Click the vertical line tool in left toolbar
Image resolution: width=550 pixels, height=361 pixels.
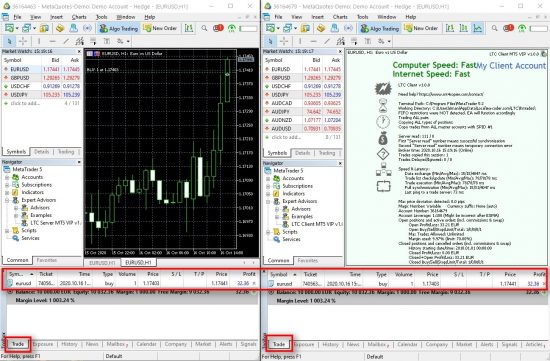tap(39, 41)
